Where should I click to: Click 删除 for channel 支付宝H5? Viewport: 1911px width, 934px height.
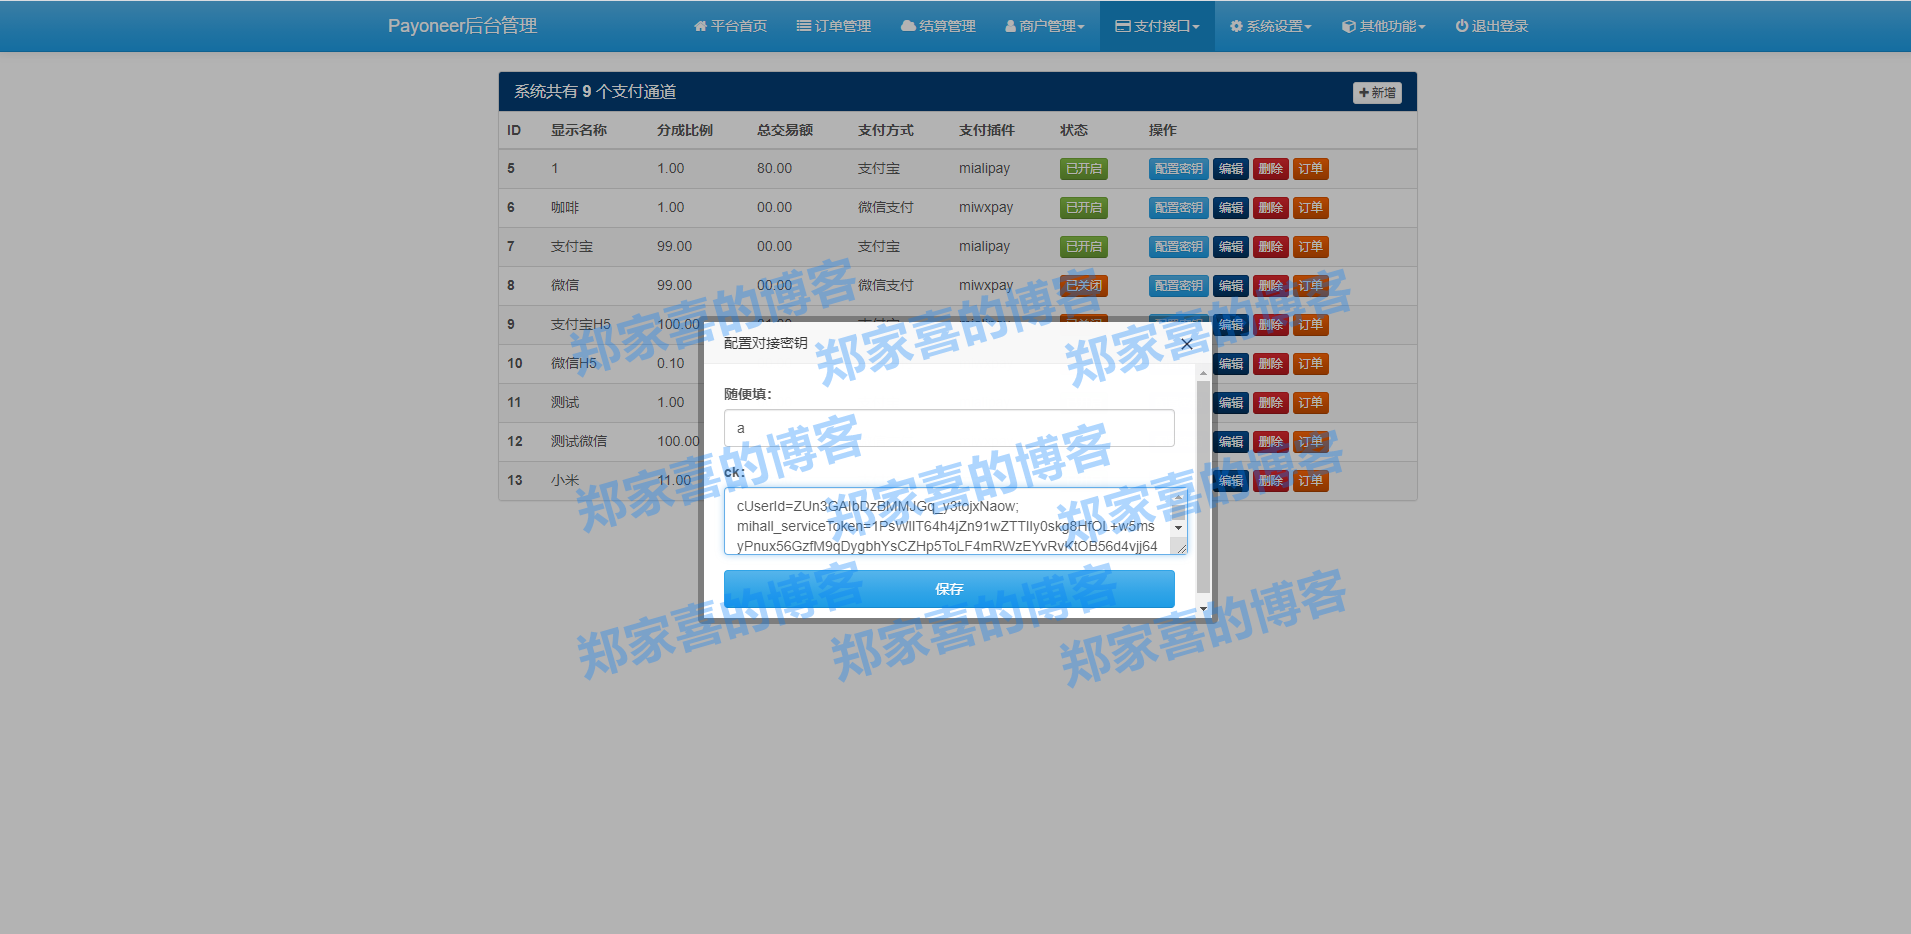click(1270, 325)
